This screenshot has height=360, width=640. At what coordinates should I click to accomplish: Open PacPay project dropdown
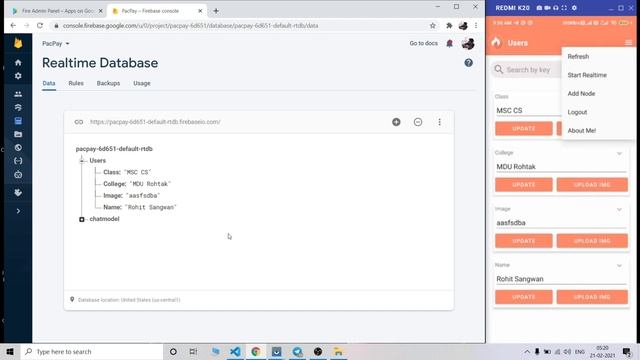click(56, 43)
